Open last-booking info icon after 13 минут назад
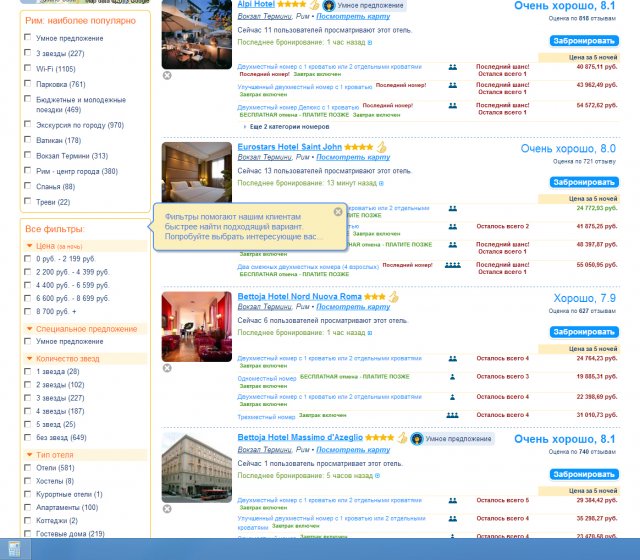Screen dimensions: 640x560 tap(381, 183)
